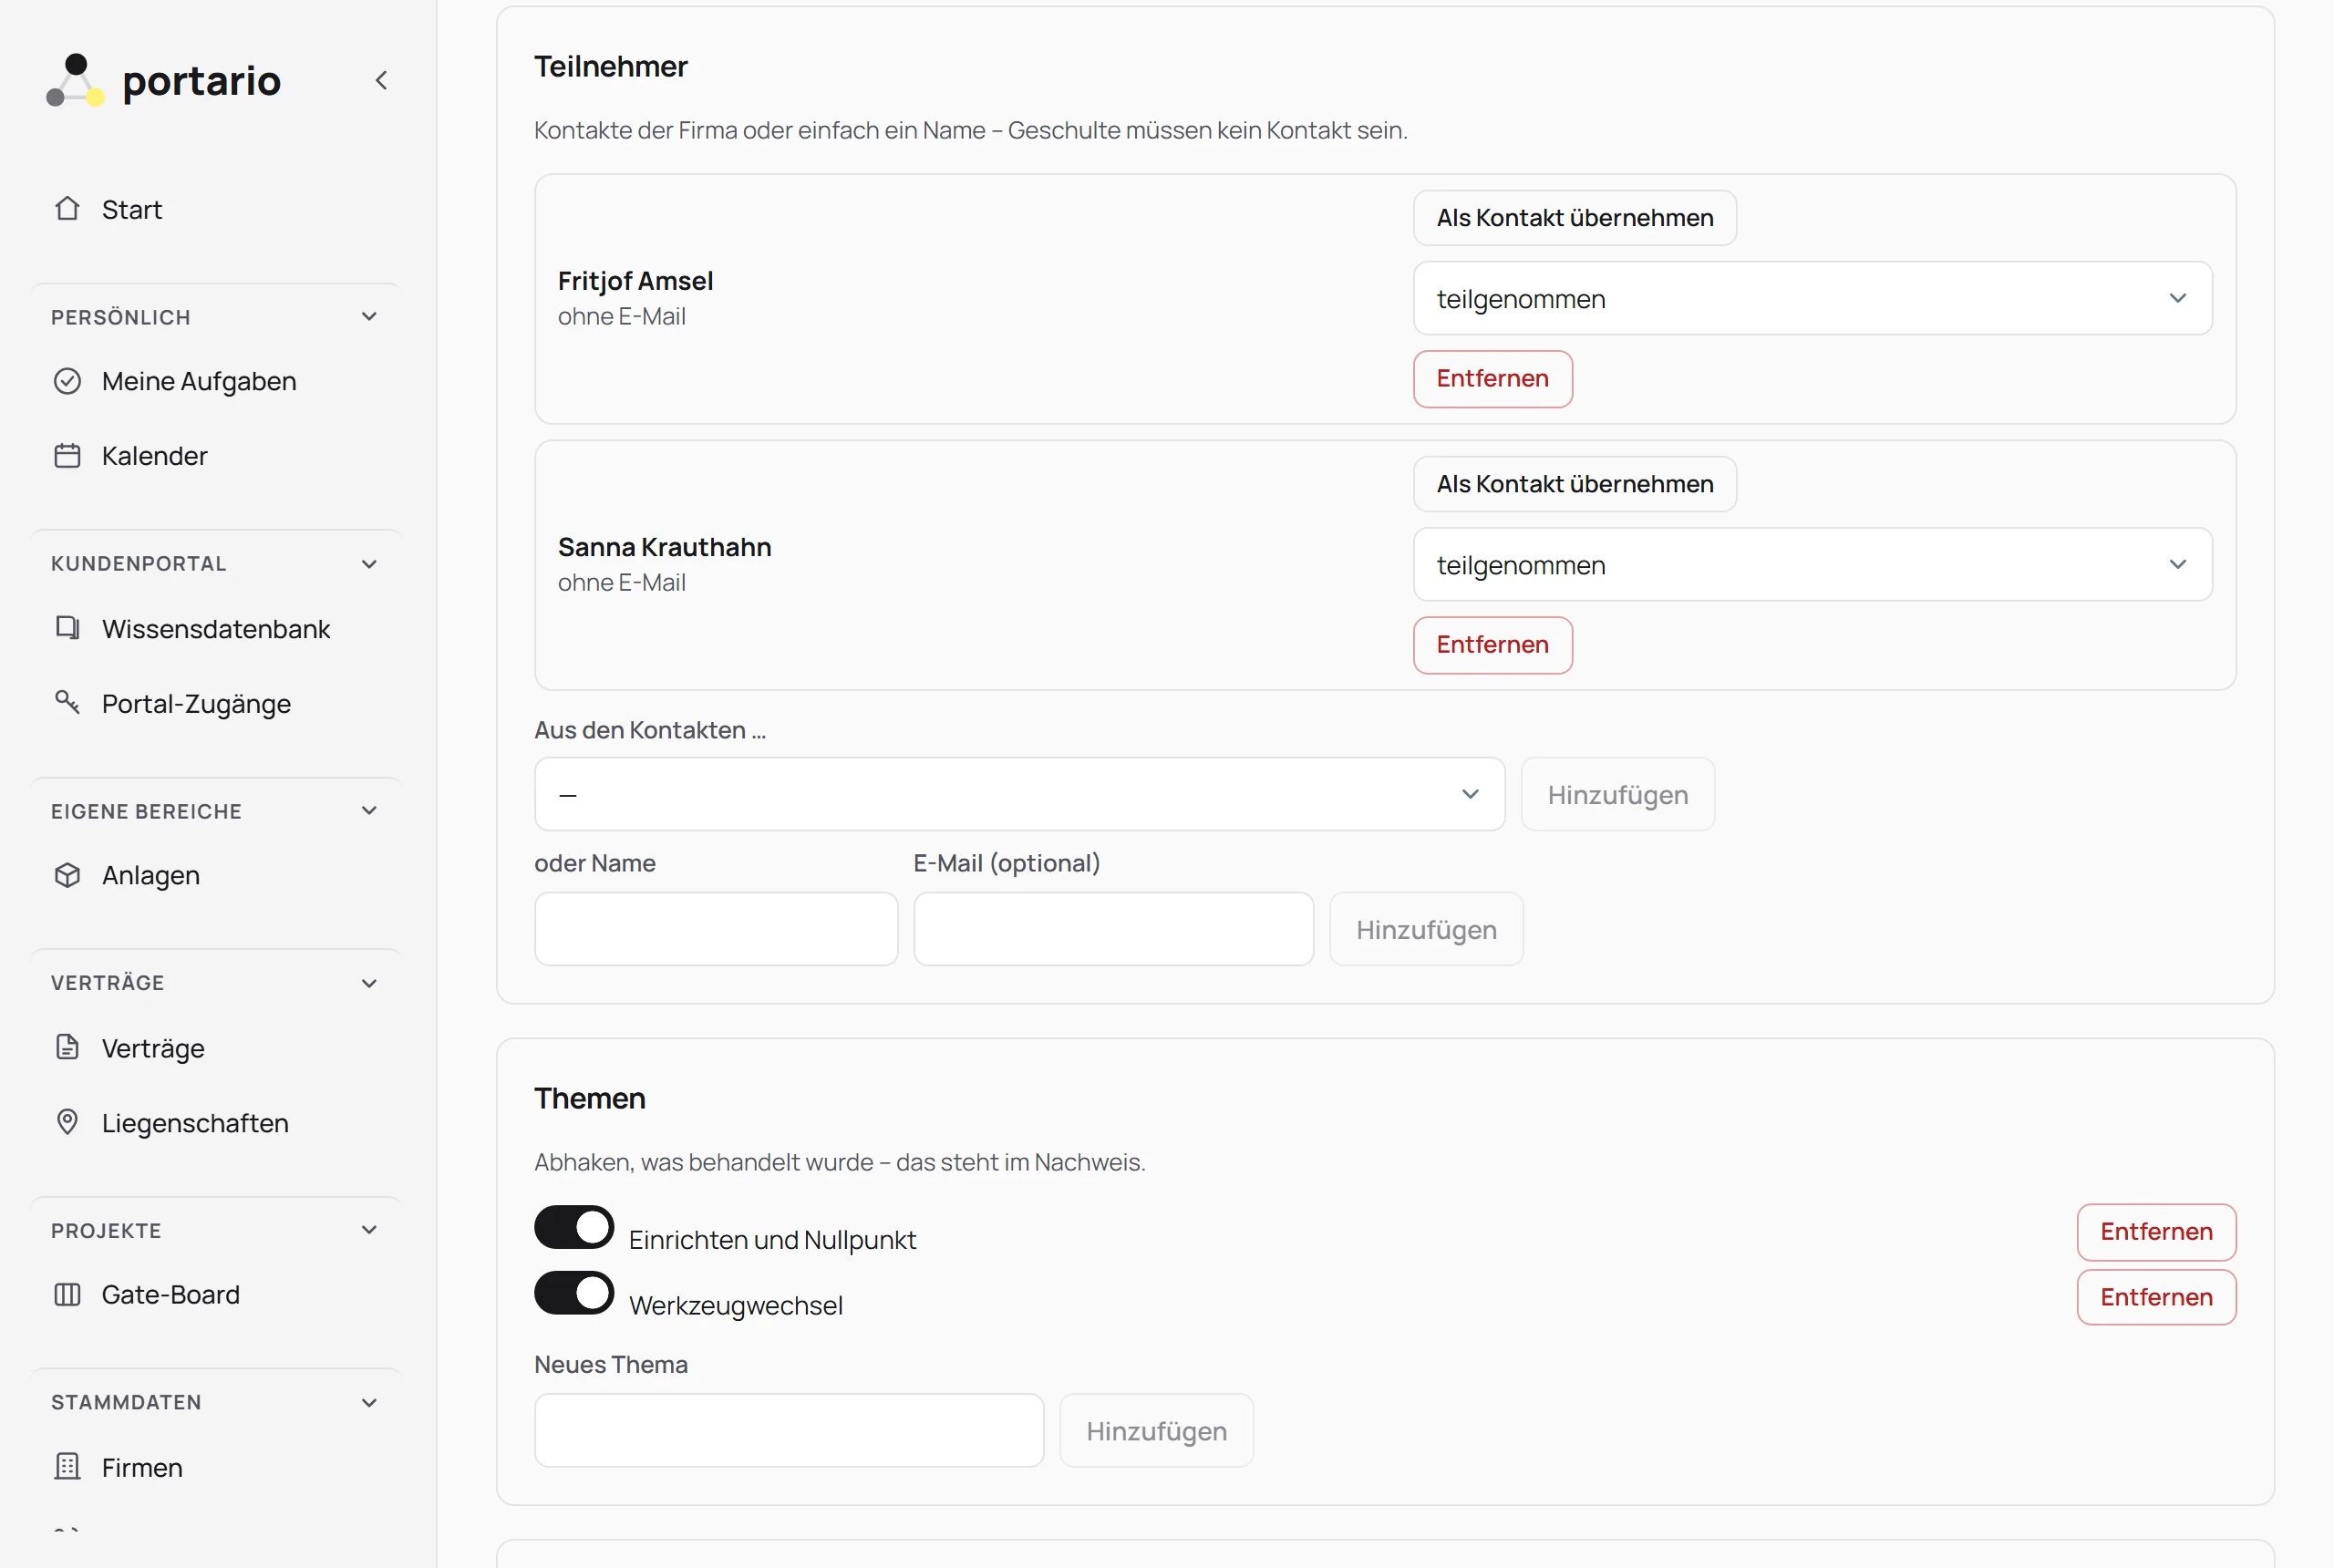This screenshot has width=2334, height=1568.
Task: Remove the Einrichten und Nullpunkt topic
Action: [2156, 1232]
